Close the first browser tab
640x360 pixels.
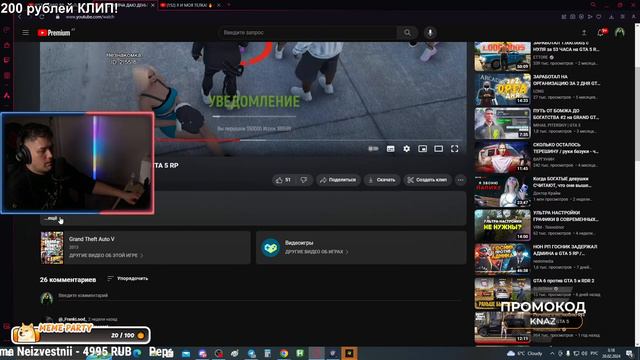click(x=153, y=5)
